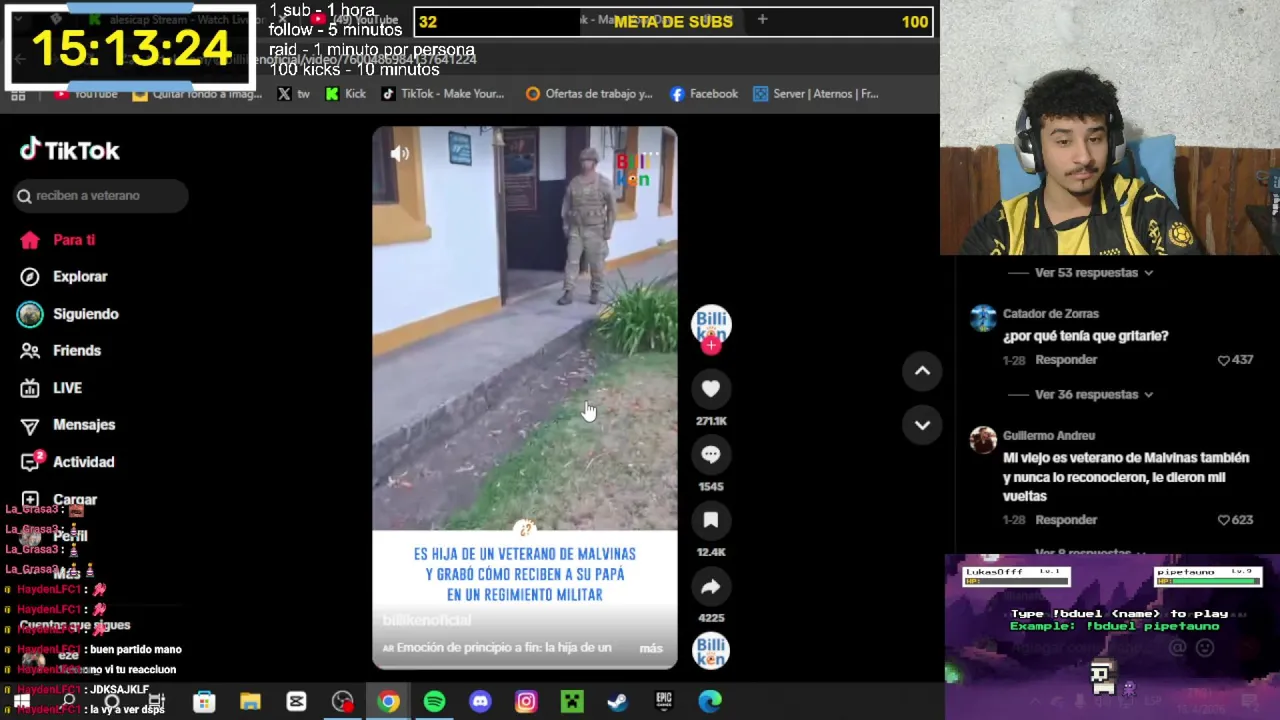Mute the TikTok video sound
This screenshot has height=720, width=1280.
tap(399, 154)
